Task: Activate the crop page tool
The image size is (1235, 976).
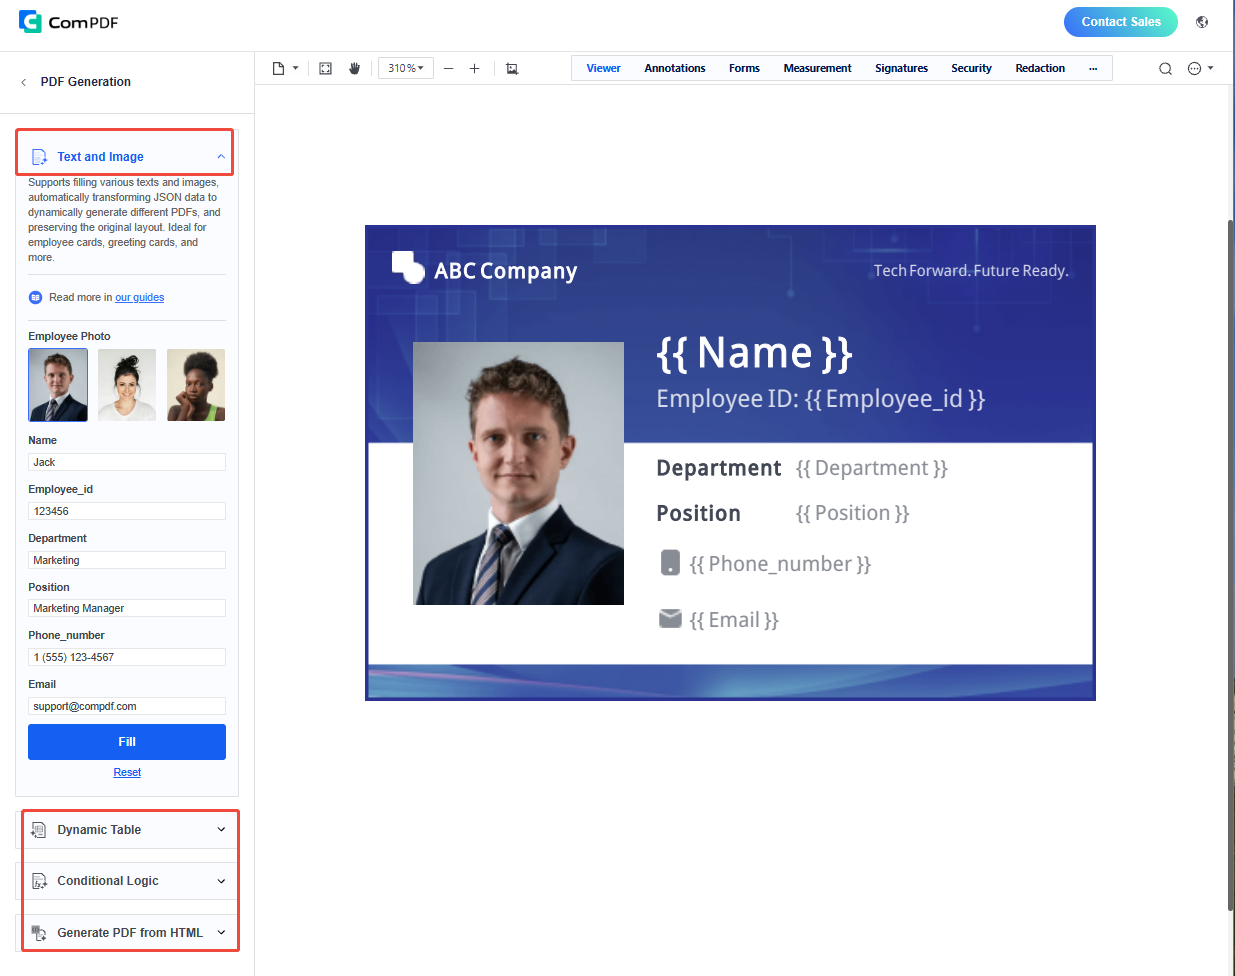Action: [512, 68]
